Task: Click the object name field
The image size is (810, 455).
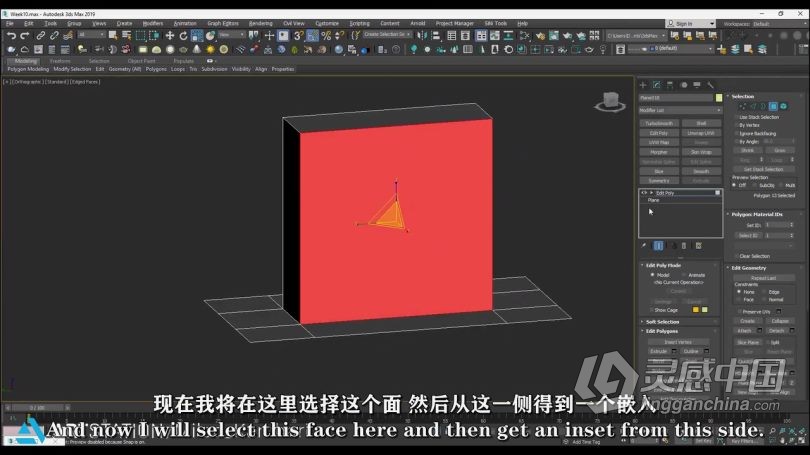Action: point(676,98)
